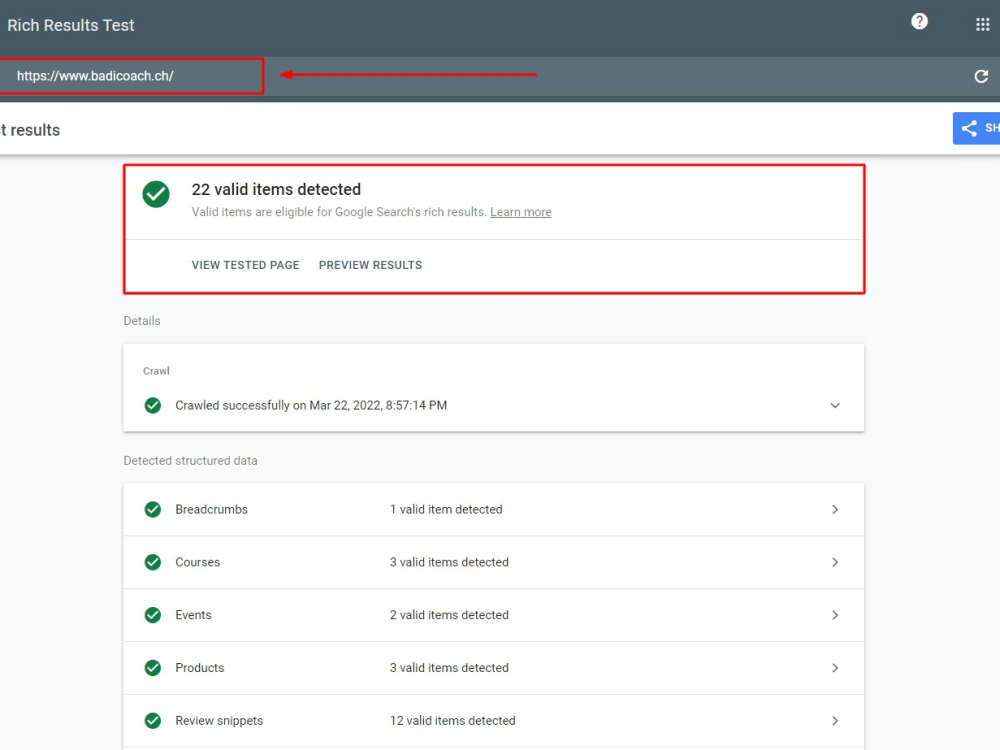Select the Events label

(193, 615)
